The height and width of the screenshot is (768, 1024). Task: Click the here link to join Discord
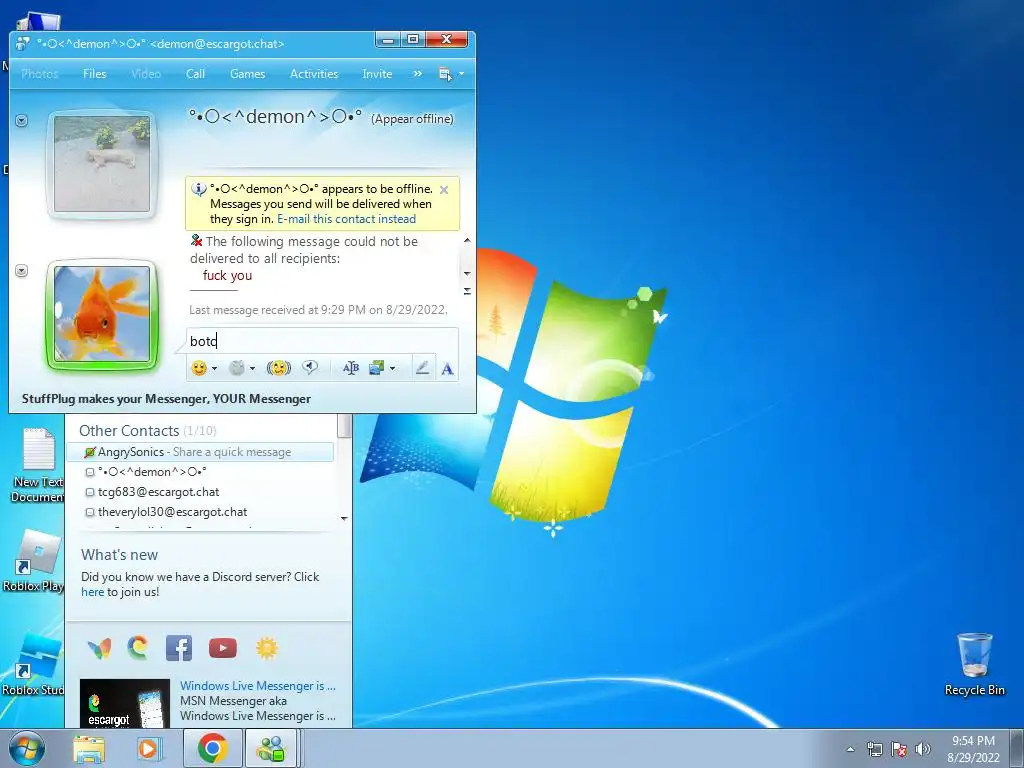point(92,592)
